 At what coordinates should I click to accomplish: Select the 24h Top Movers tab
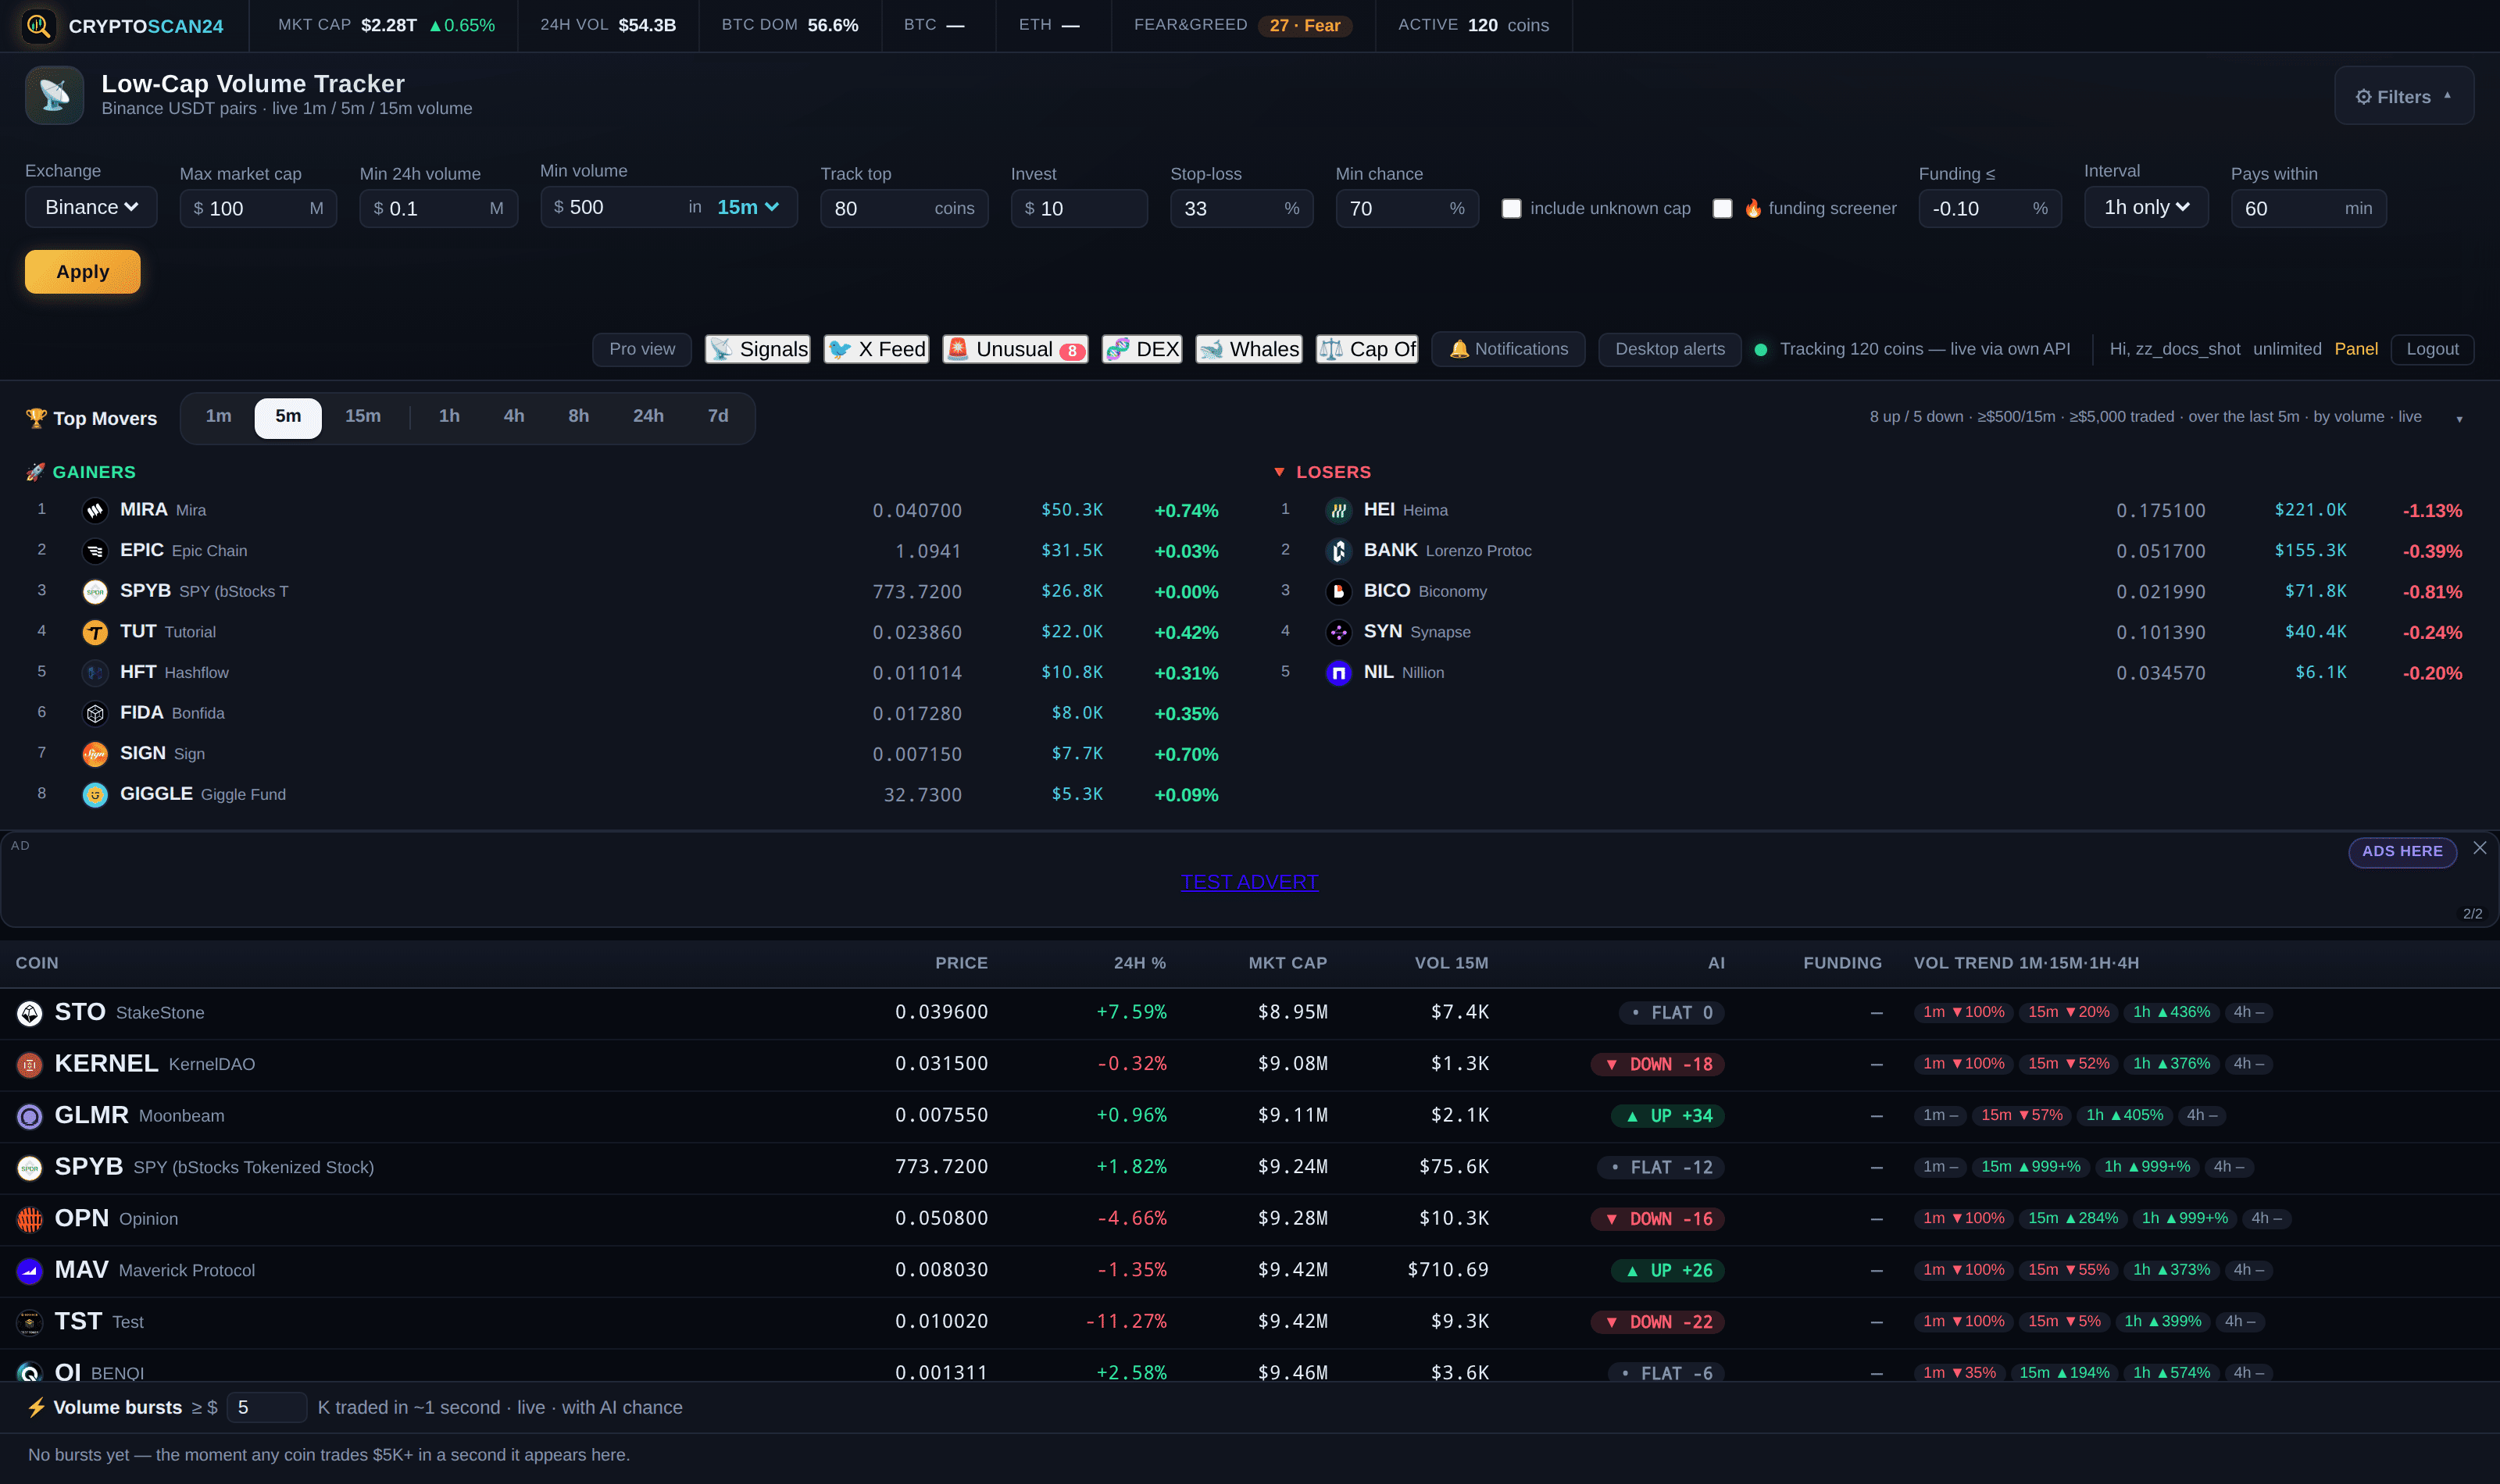(648, 416)
